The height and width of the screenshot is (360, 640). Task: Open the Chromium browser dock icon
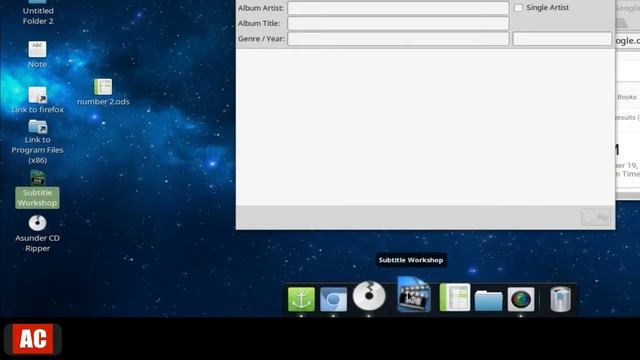coord(333,299)
